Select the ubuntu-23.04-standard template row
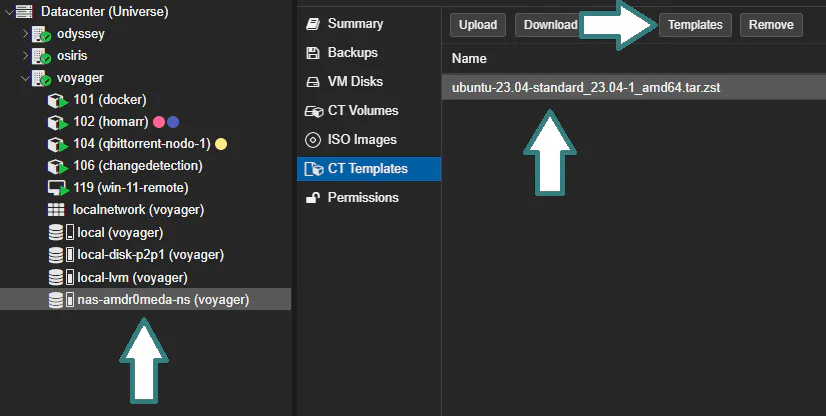Image resolution: width=826 pixels, height=416 pixels. point(634,87)
